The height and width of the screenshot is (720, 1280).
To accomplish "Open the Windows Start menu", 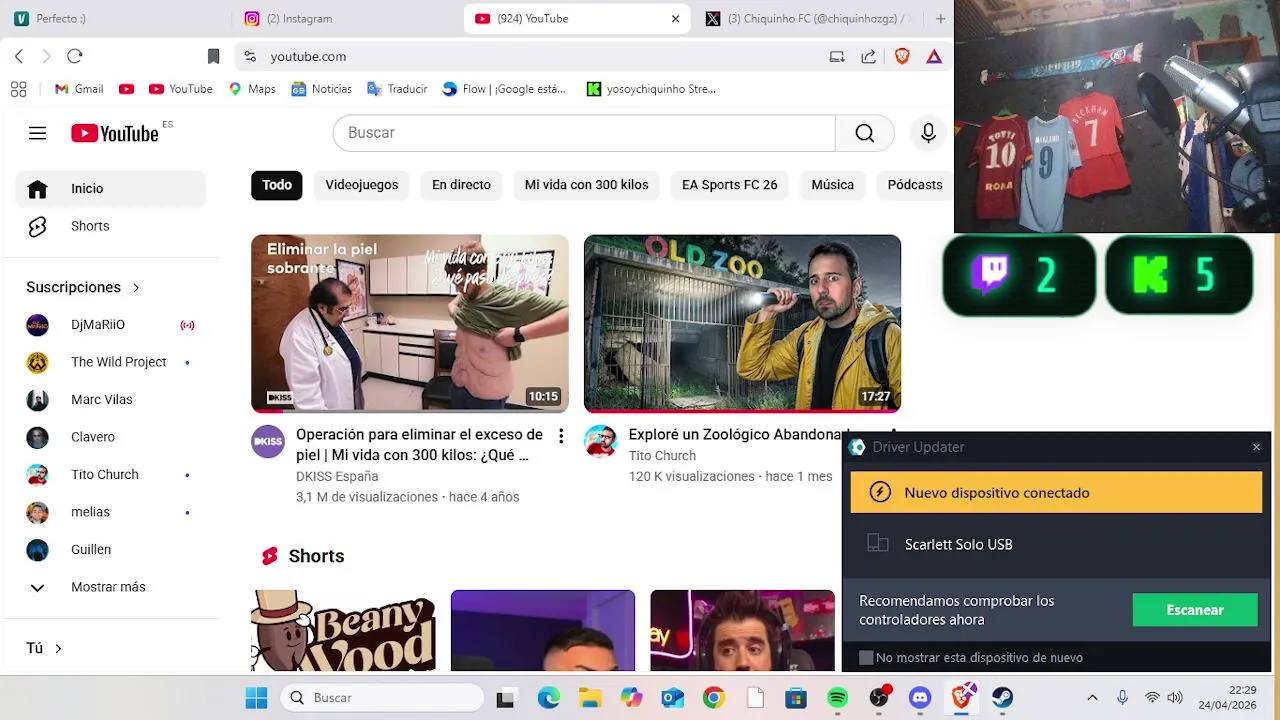I will (256, 698).
